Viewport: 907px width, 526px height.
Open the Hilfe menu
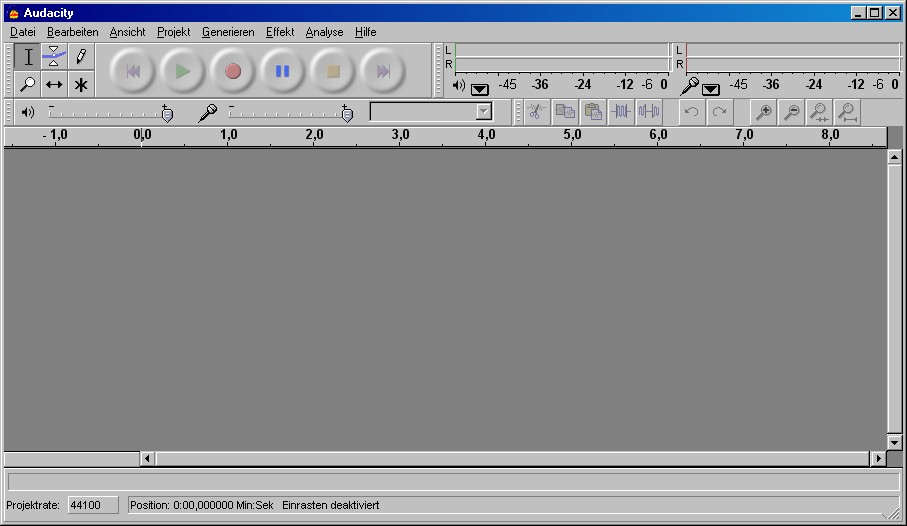point(366,32)
